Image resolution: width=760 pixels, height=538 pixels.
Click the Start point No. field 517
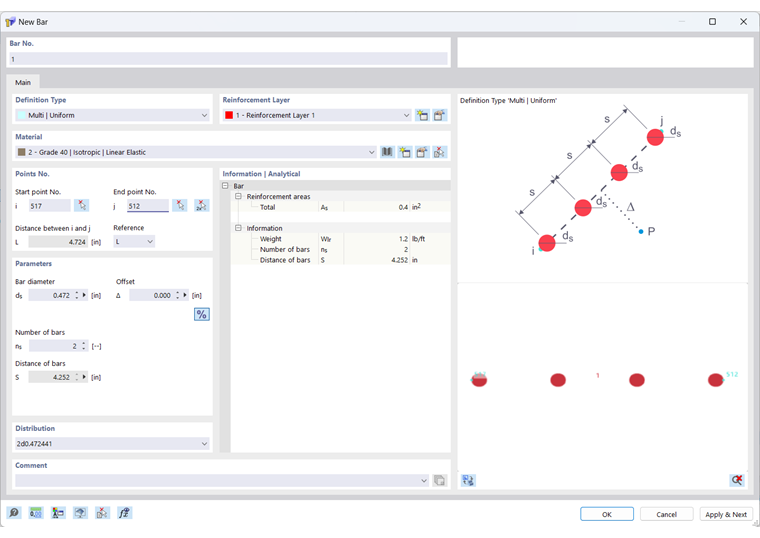tap(49, 206)
